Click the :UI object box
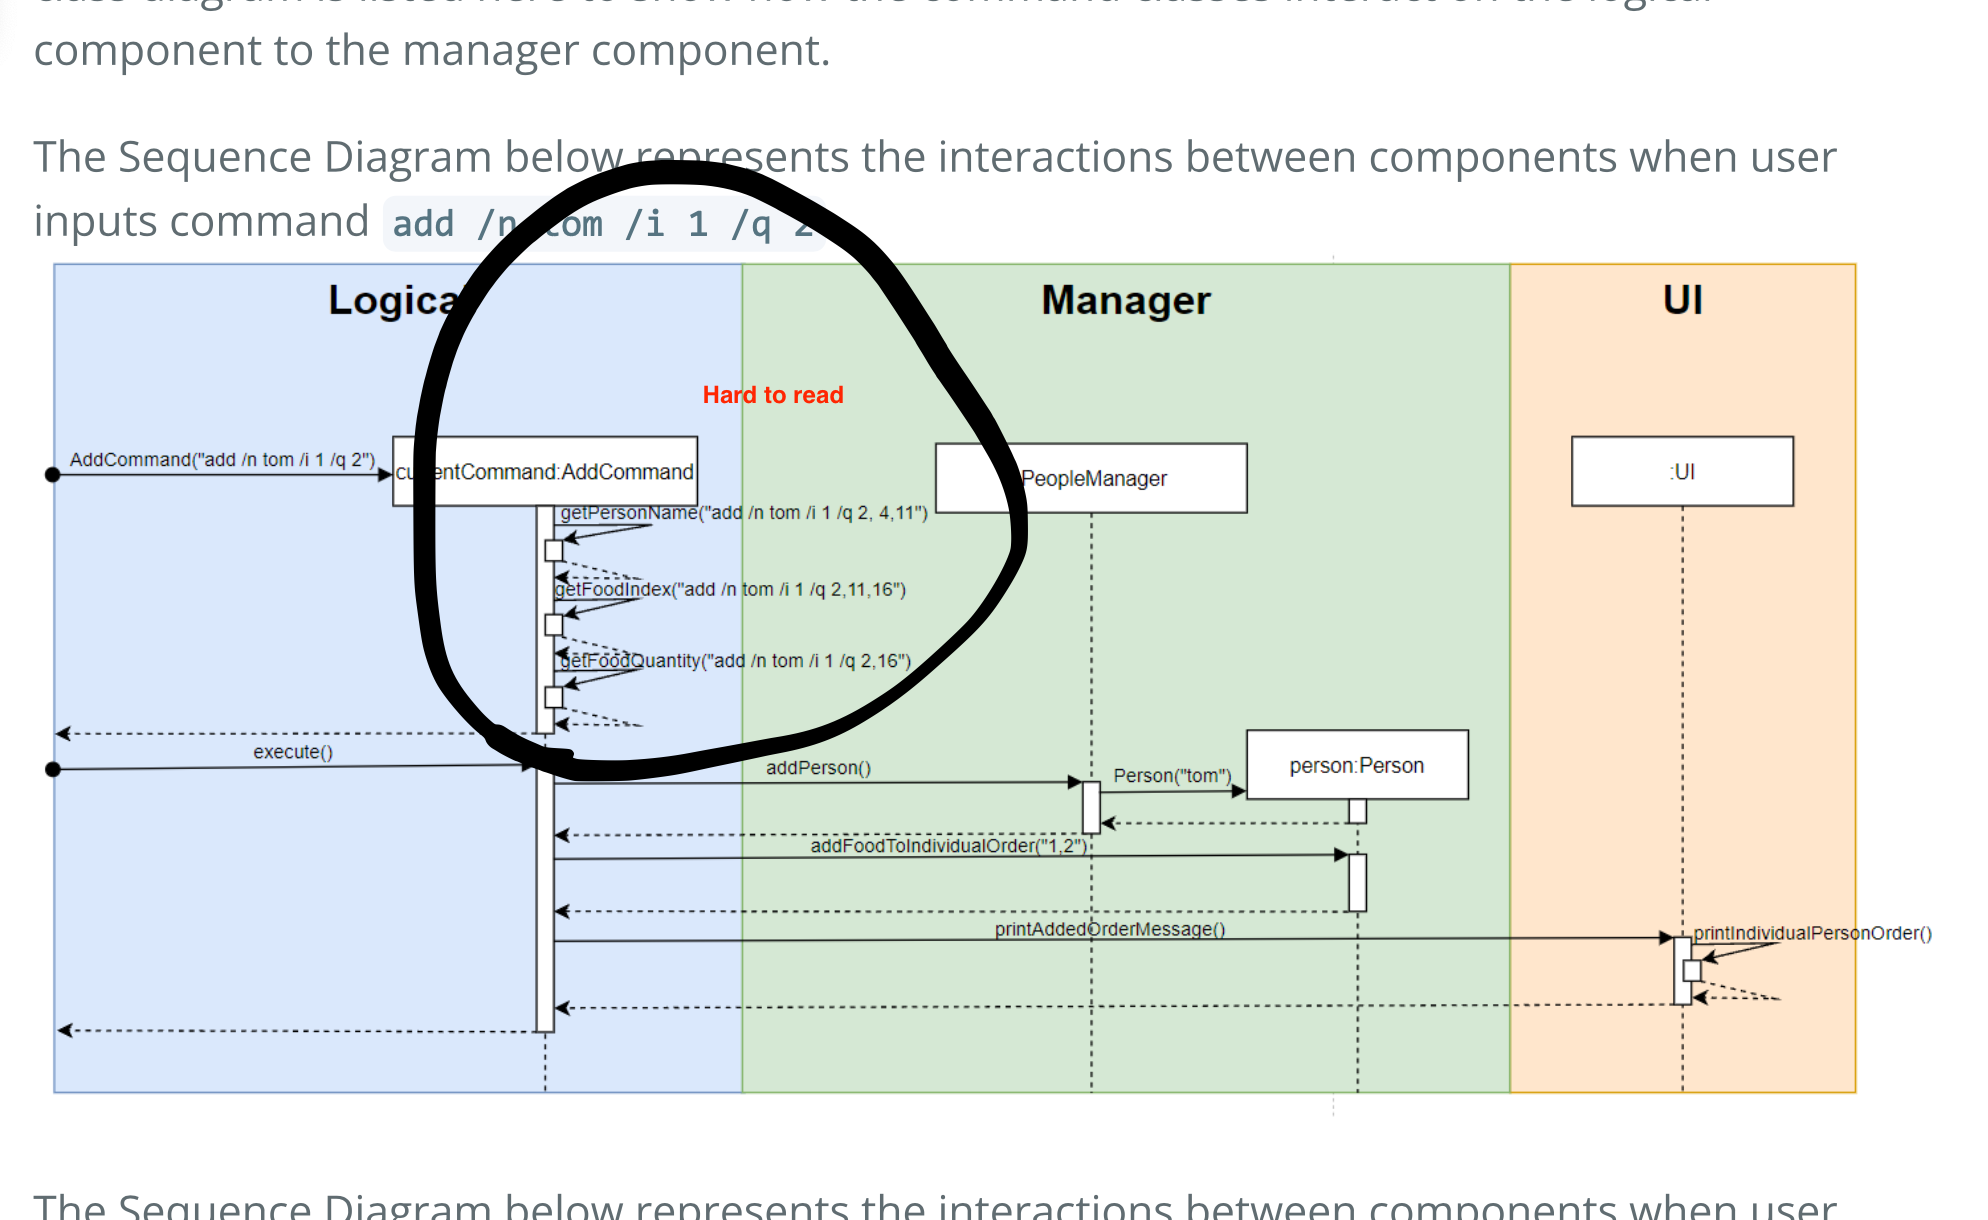 coord(1681,471)
